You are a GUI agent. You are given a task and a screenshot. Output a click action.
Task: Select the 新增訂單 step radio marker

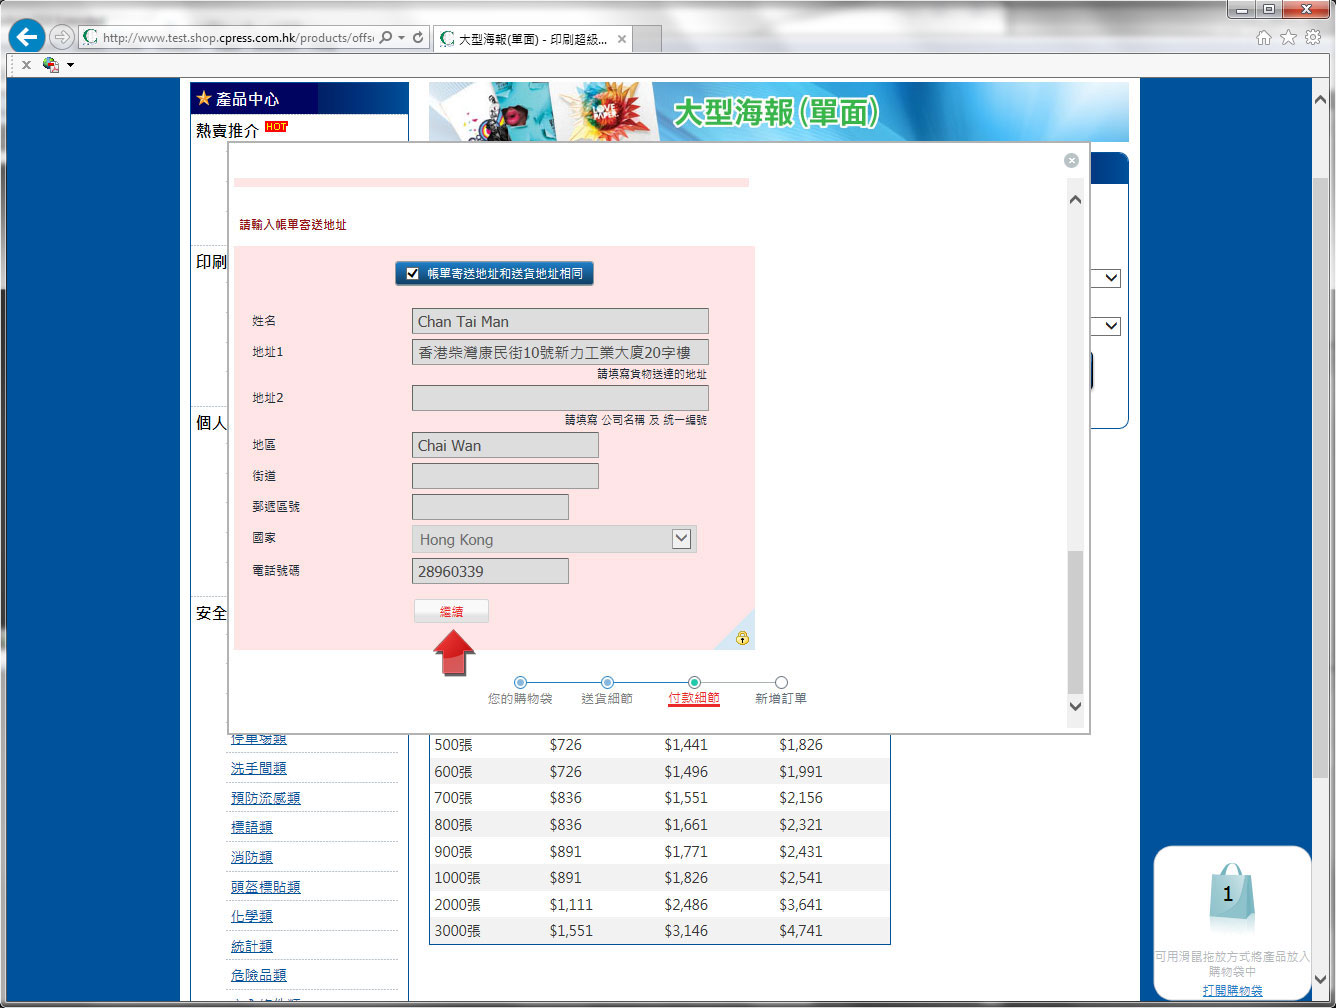pos(781,683)
